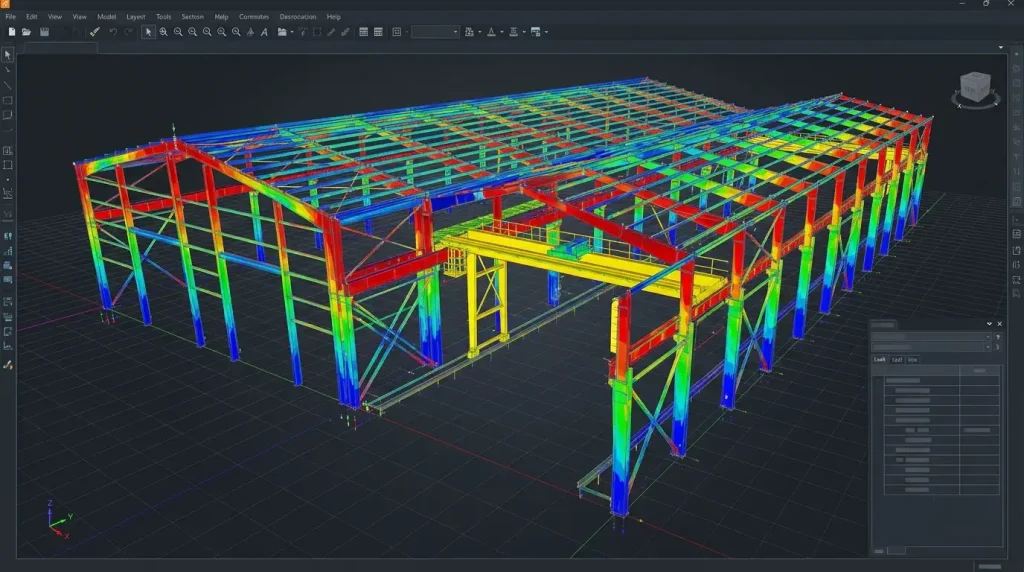
Task: Open the Model menu
Action: click(x=106, y=17)
